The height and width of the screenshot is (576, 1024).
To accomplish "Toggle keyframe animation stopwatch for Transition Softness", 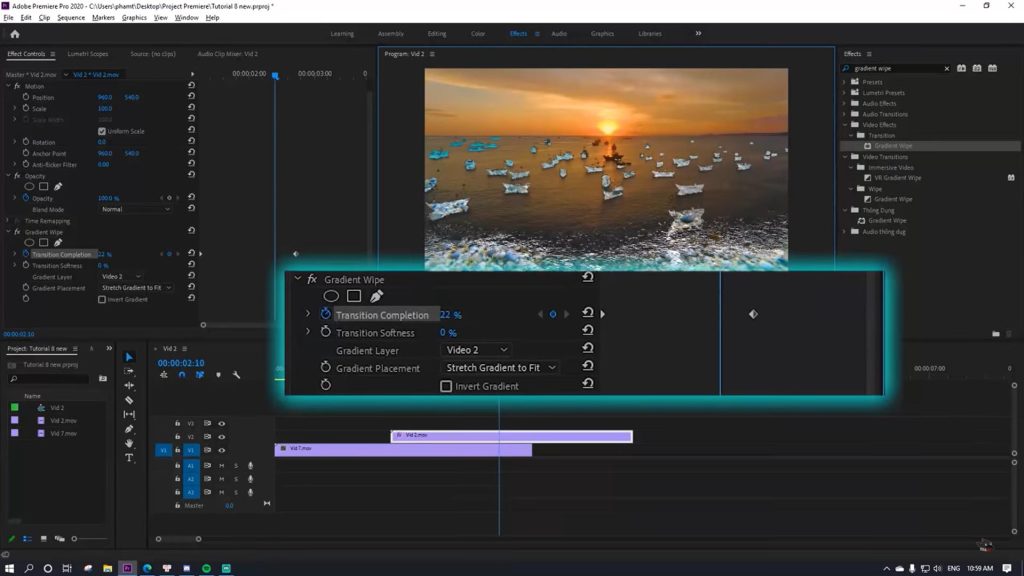I will point(326,332).
